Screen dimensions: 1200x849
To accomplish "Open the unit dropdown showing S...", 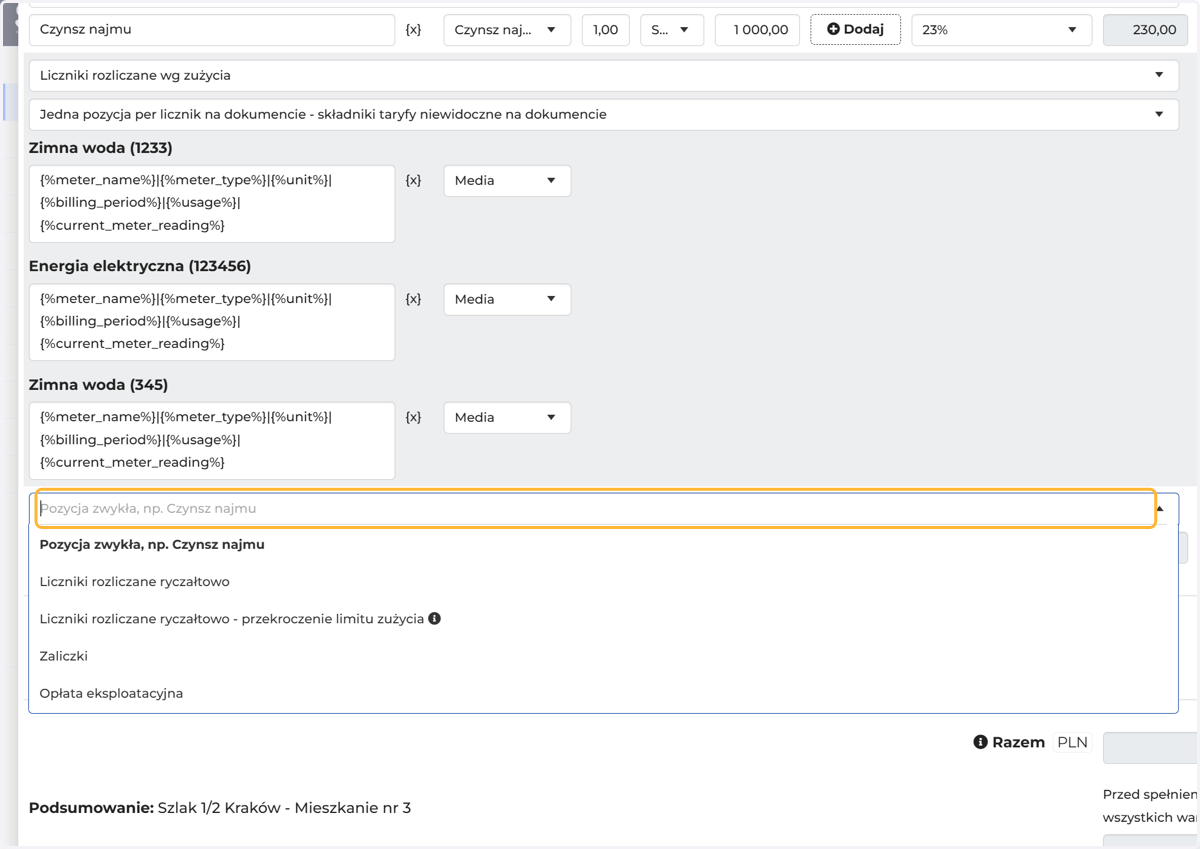I will 672,30.
